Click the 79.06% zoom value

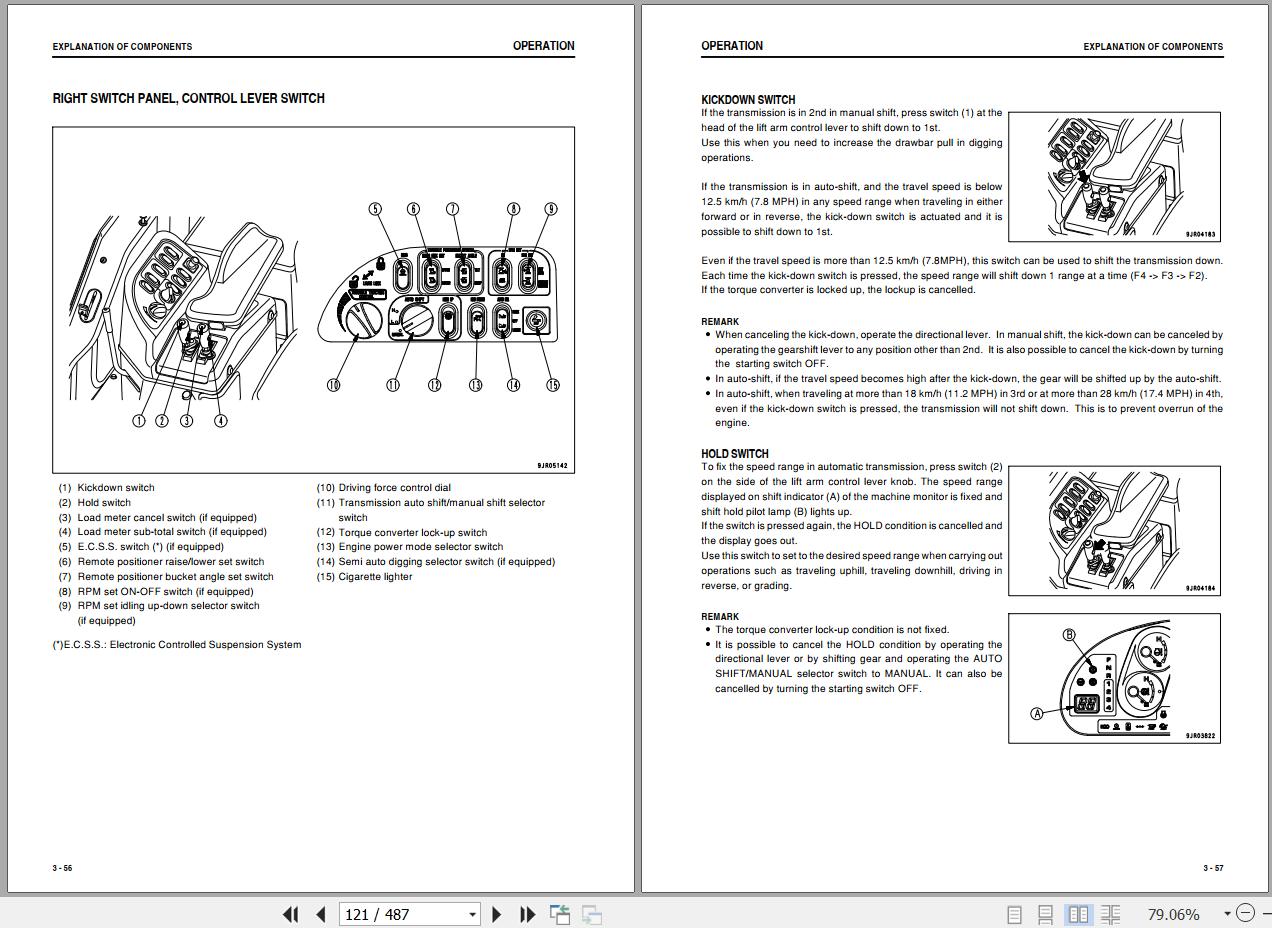(x=1173, y=914)
